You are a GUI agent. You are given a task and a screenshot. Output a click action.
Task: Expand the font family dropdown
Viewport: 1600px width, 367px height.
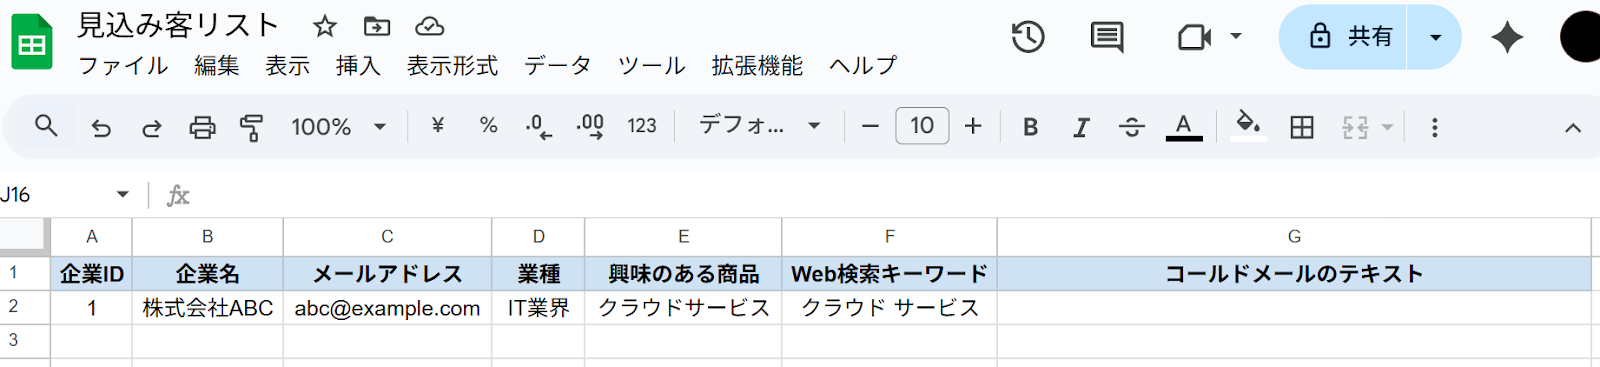click(x=759, y=126)
